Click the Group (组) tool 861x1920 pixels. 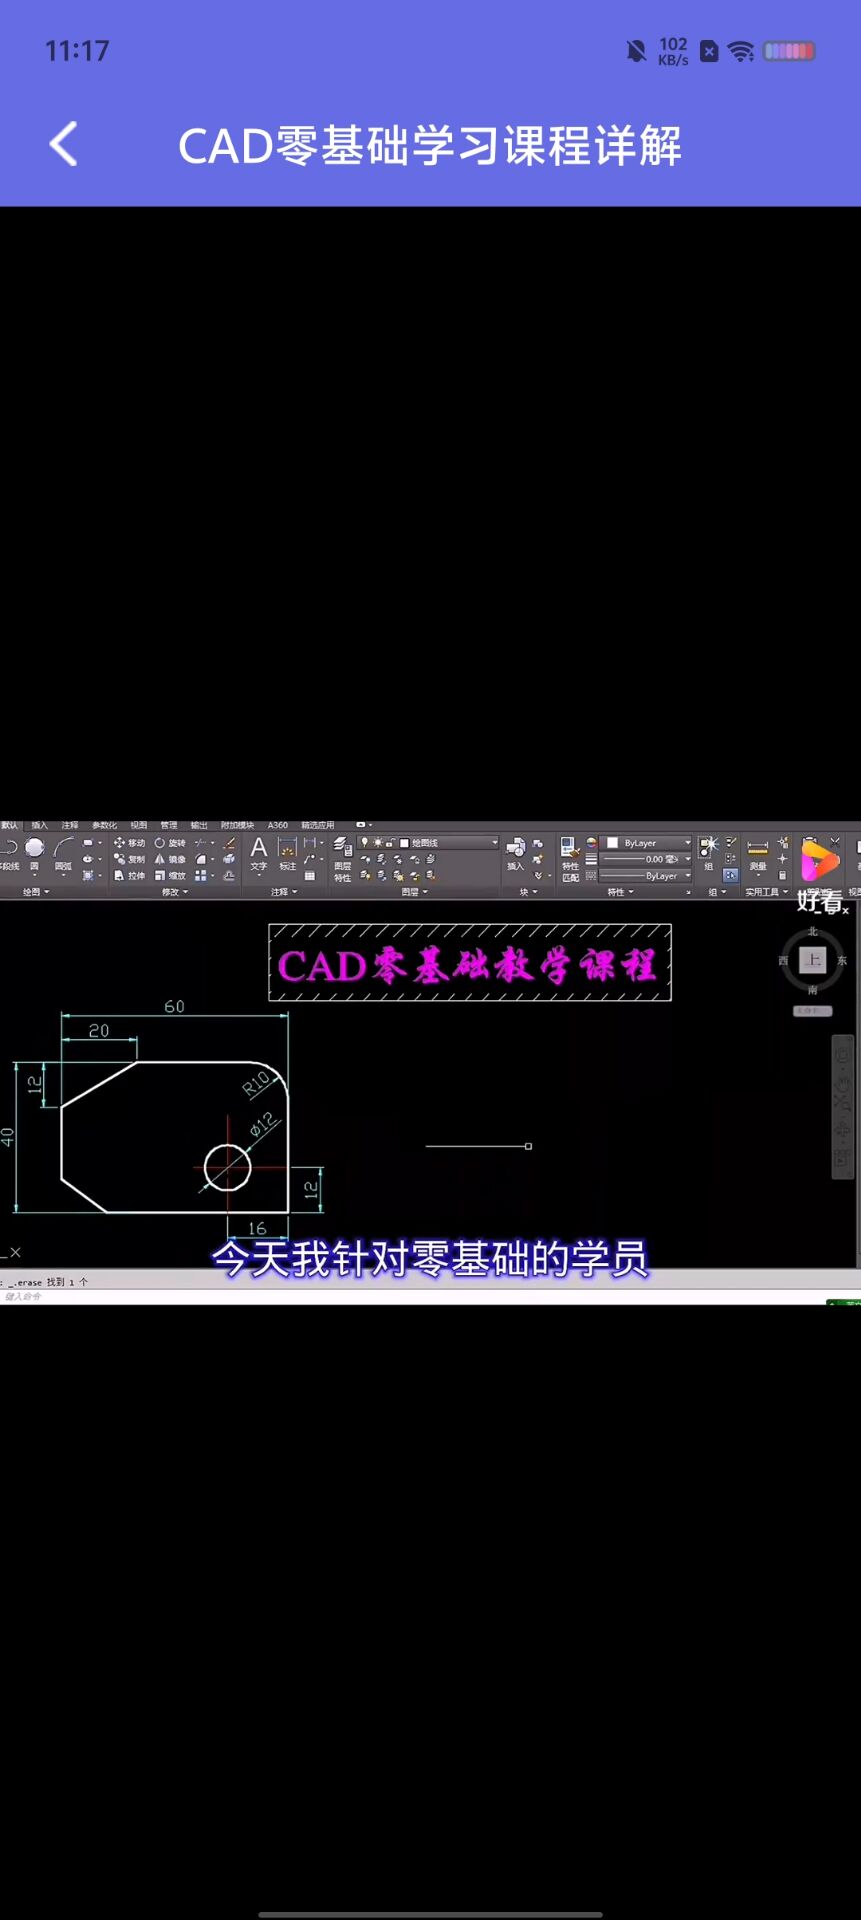[x=709, y=854]
